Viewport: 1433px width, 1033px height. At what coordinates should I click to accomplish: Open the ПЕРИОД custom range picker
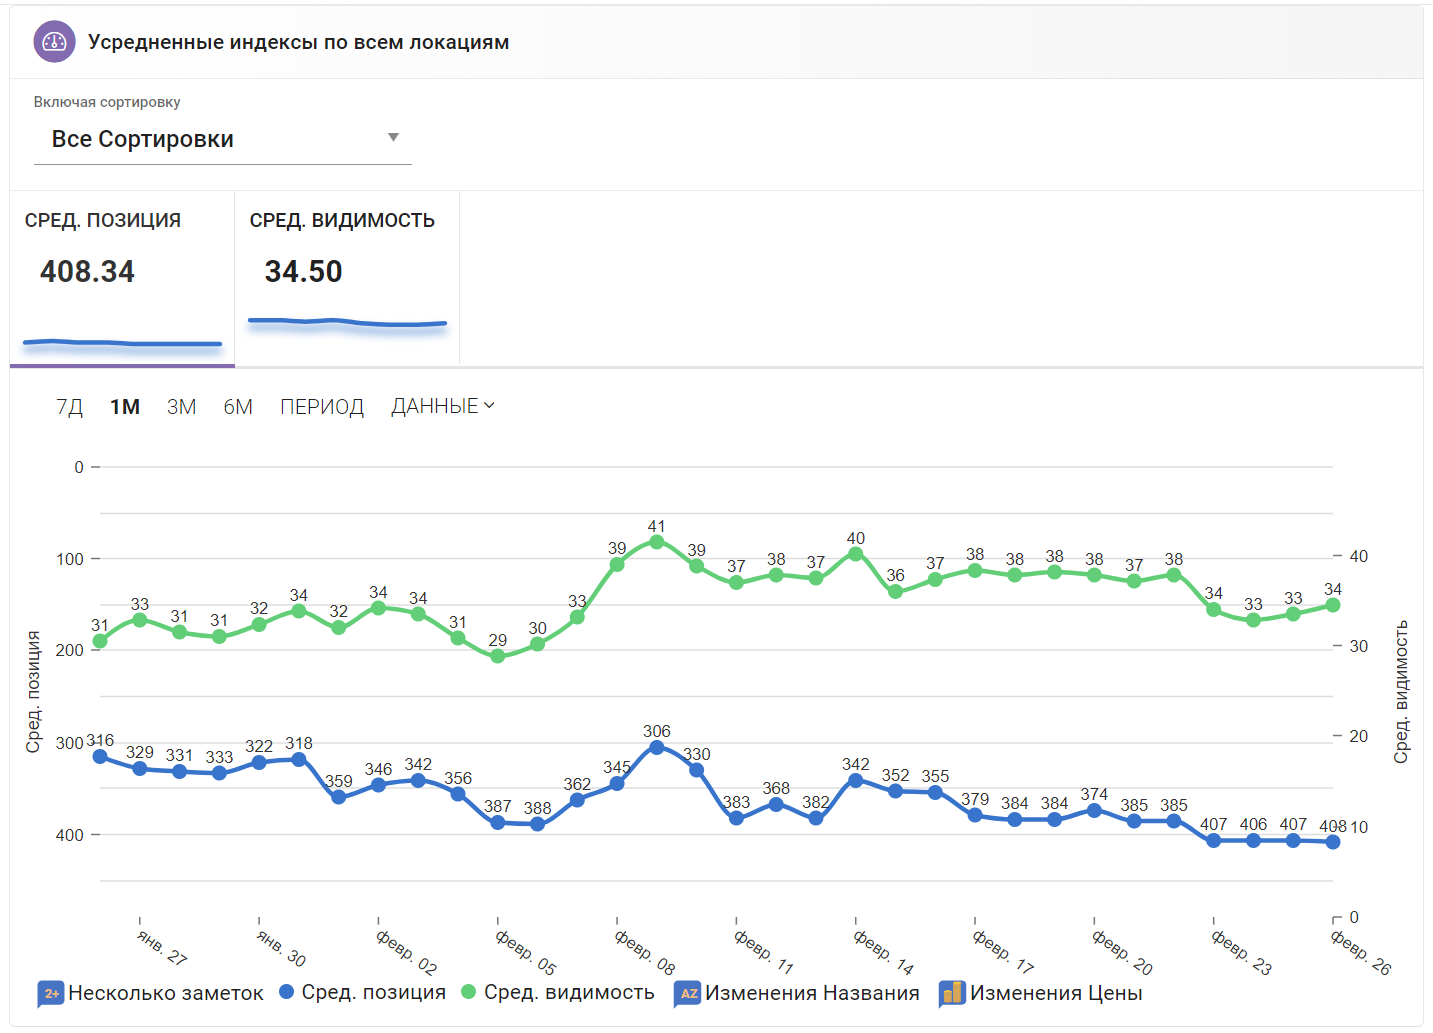point(321,407)
